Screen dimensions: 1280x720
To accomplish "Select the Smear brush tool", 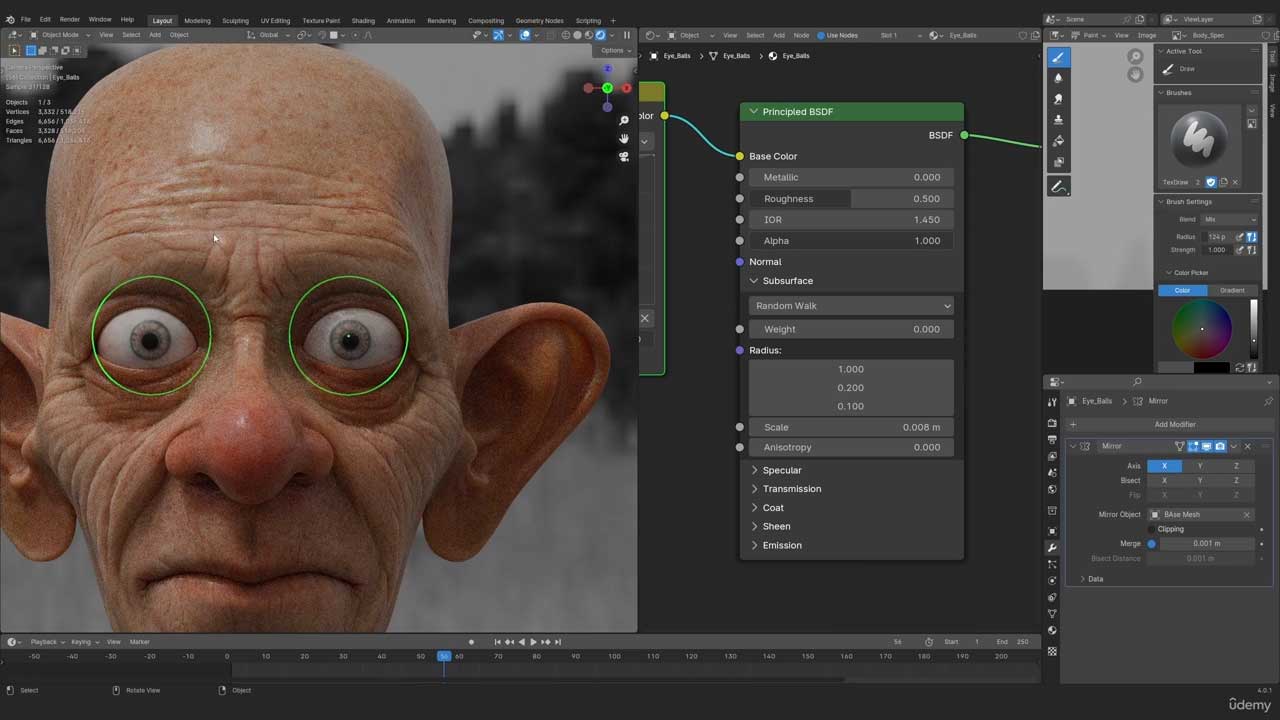I will pyautogui.click(x=1058, y=99).
